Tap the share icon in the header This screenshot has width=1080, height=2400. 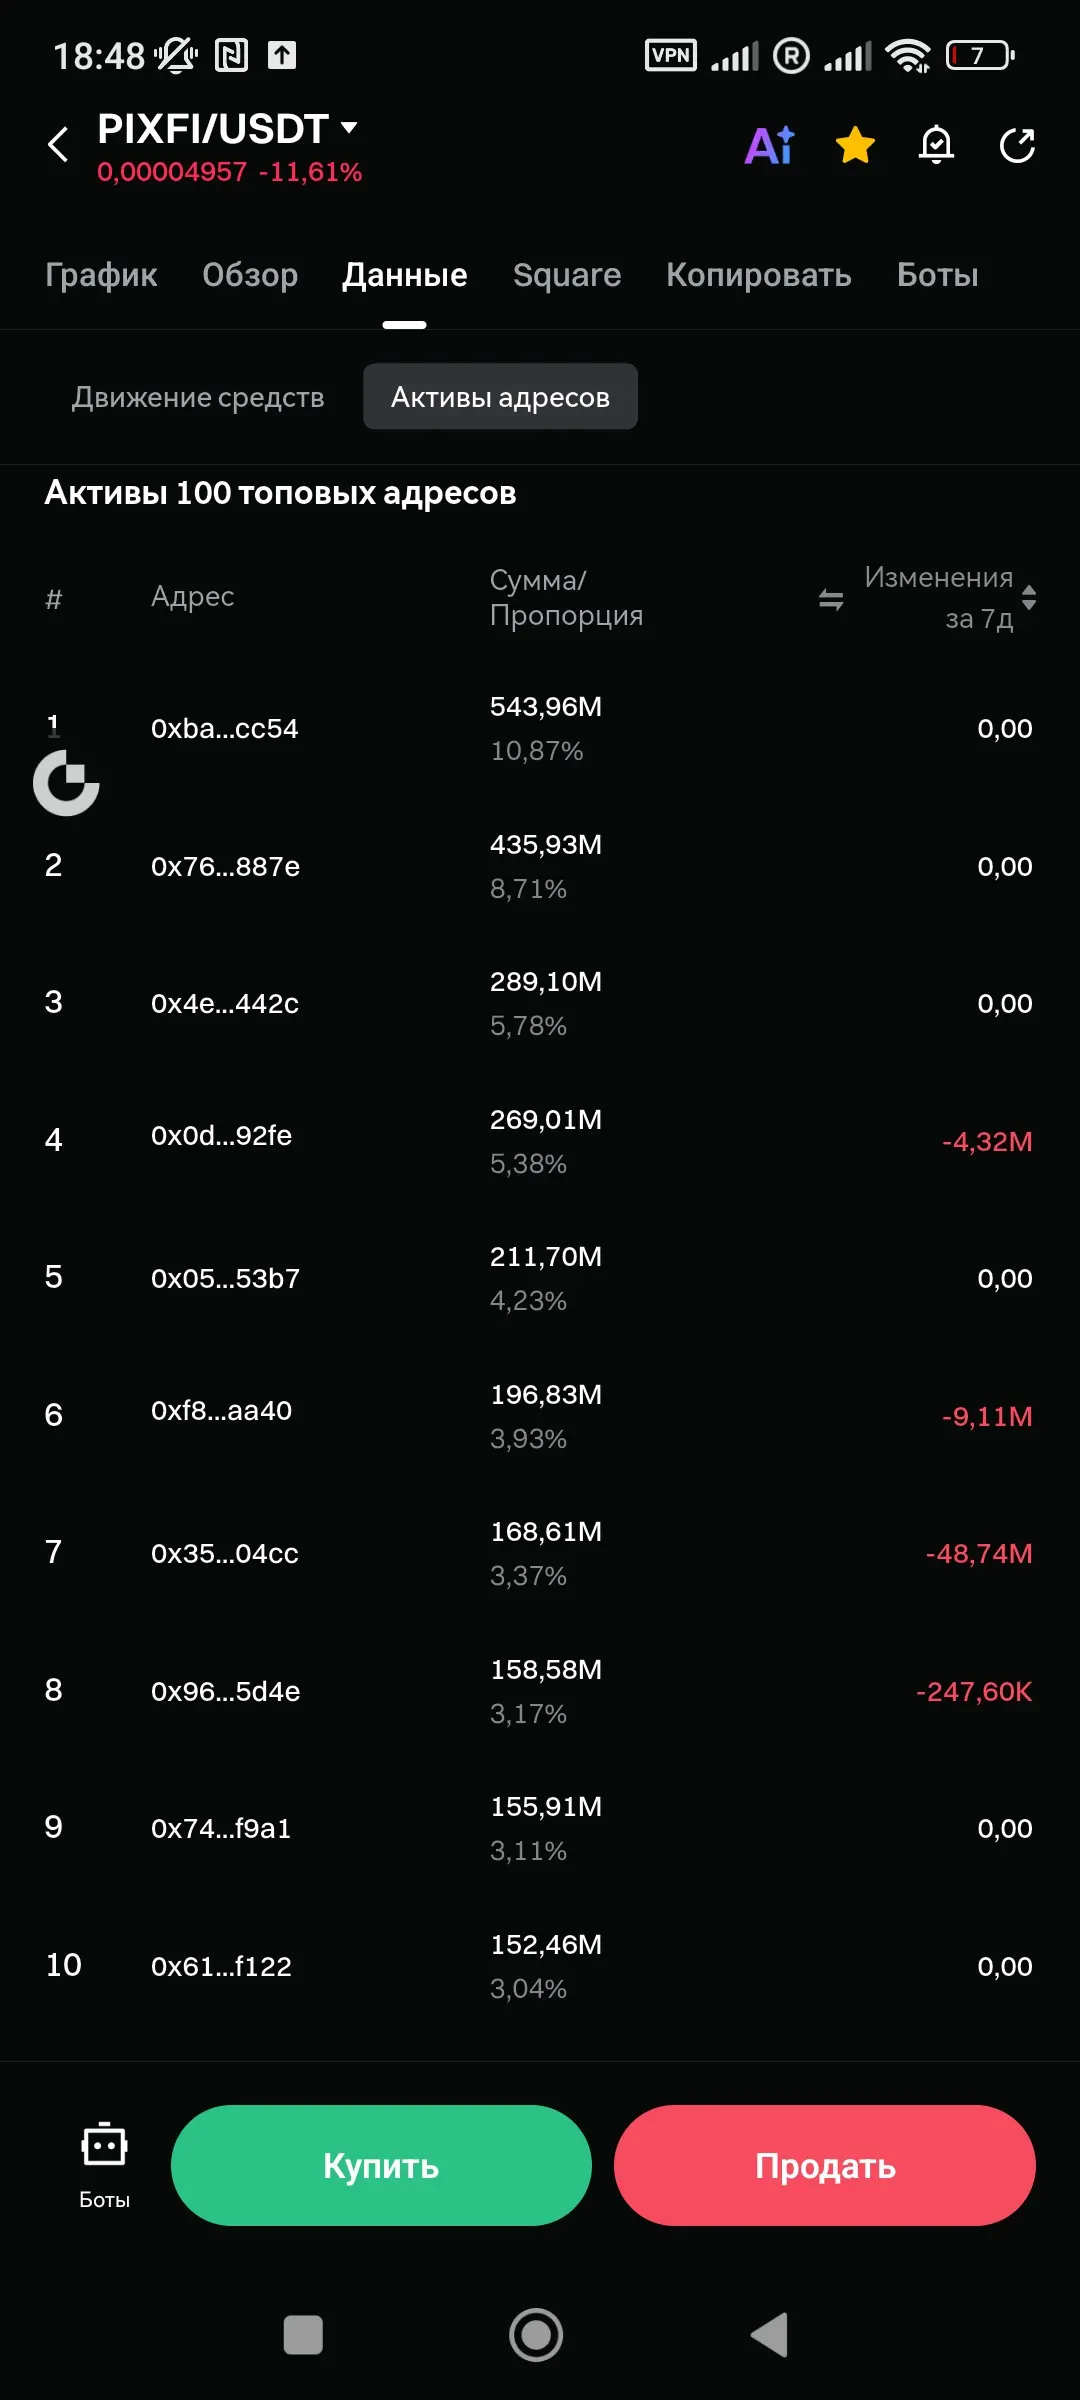click(1017, 145)
